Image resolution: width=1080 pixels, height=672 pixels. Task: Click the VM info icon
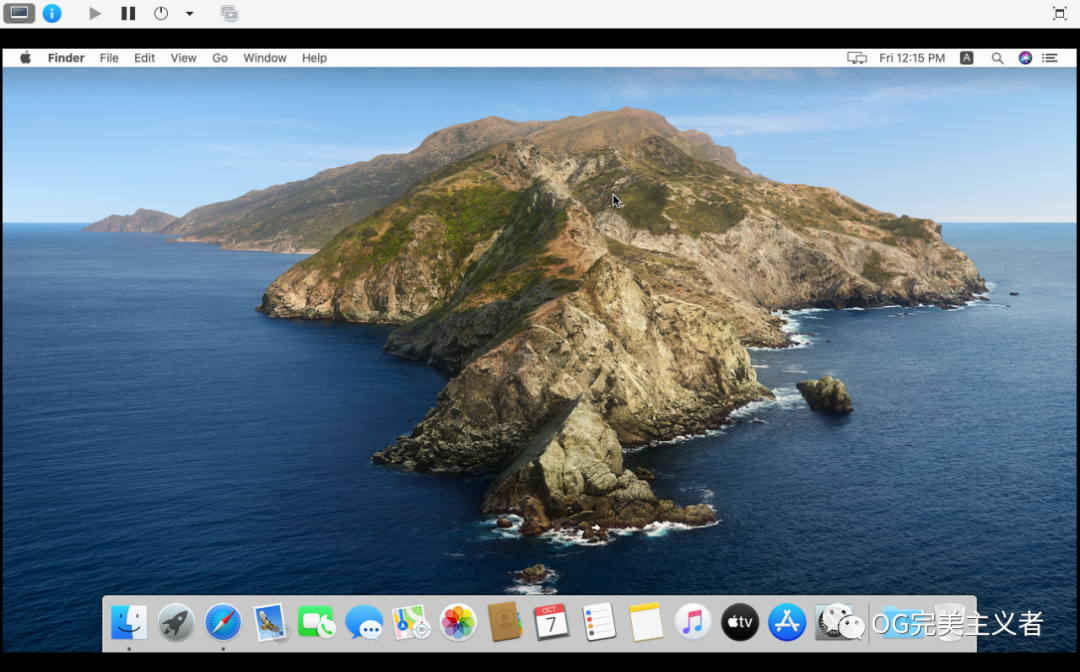tap(52, 13)
